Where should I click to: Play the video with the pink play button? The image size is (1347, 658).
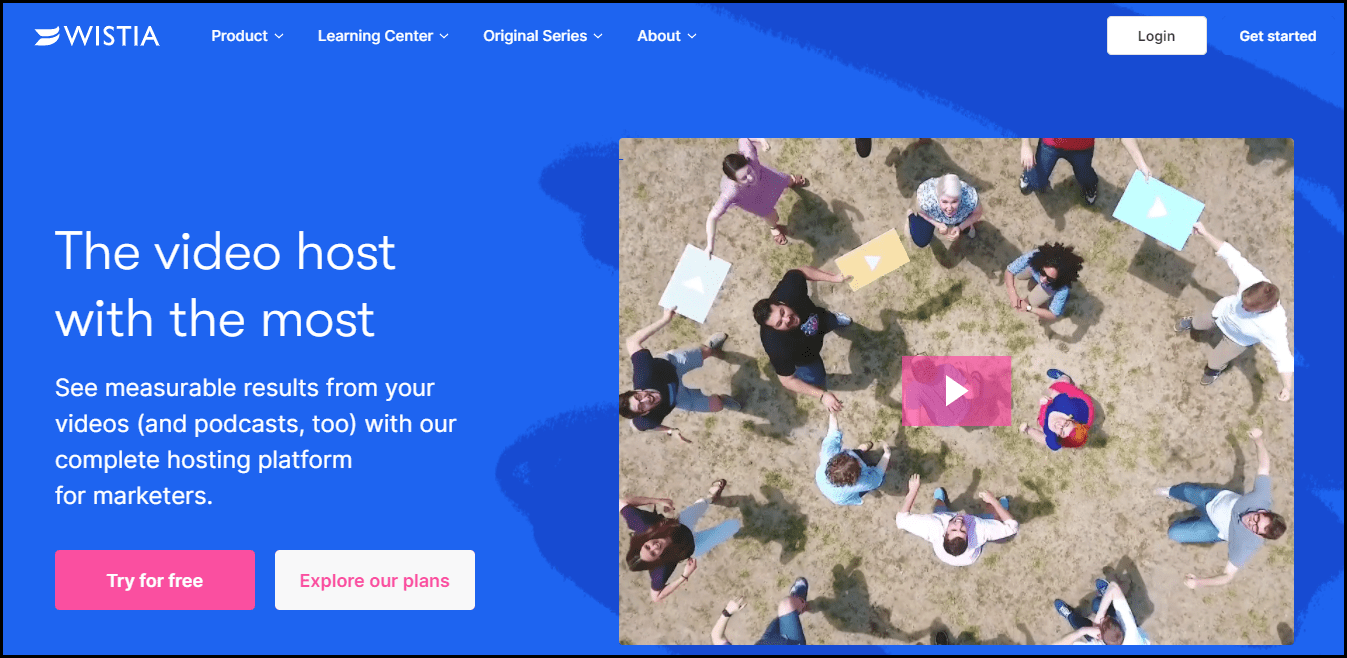956,391
